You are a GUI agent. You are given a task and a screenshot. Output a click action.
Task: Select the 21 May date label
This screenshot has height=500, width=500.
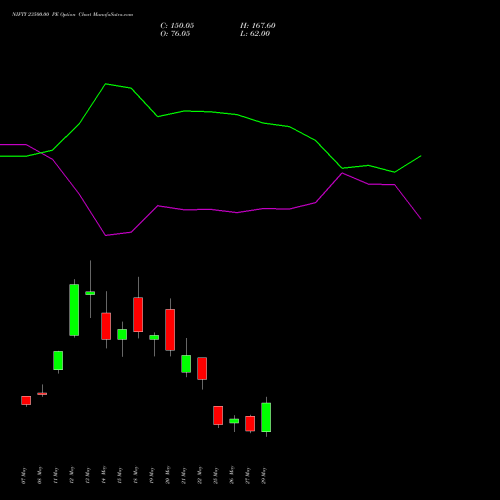pos(184,476)
